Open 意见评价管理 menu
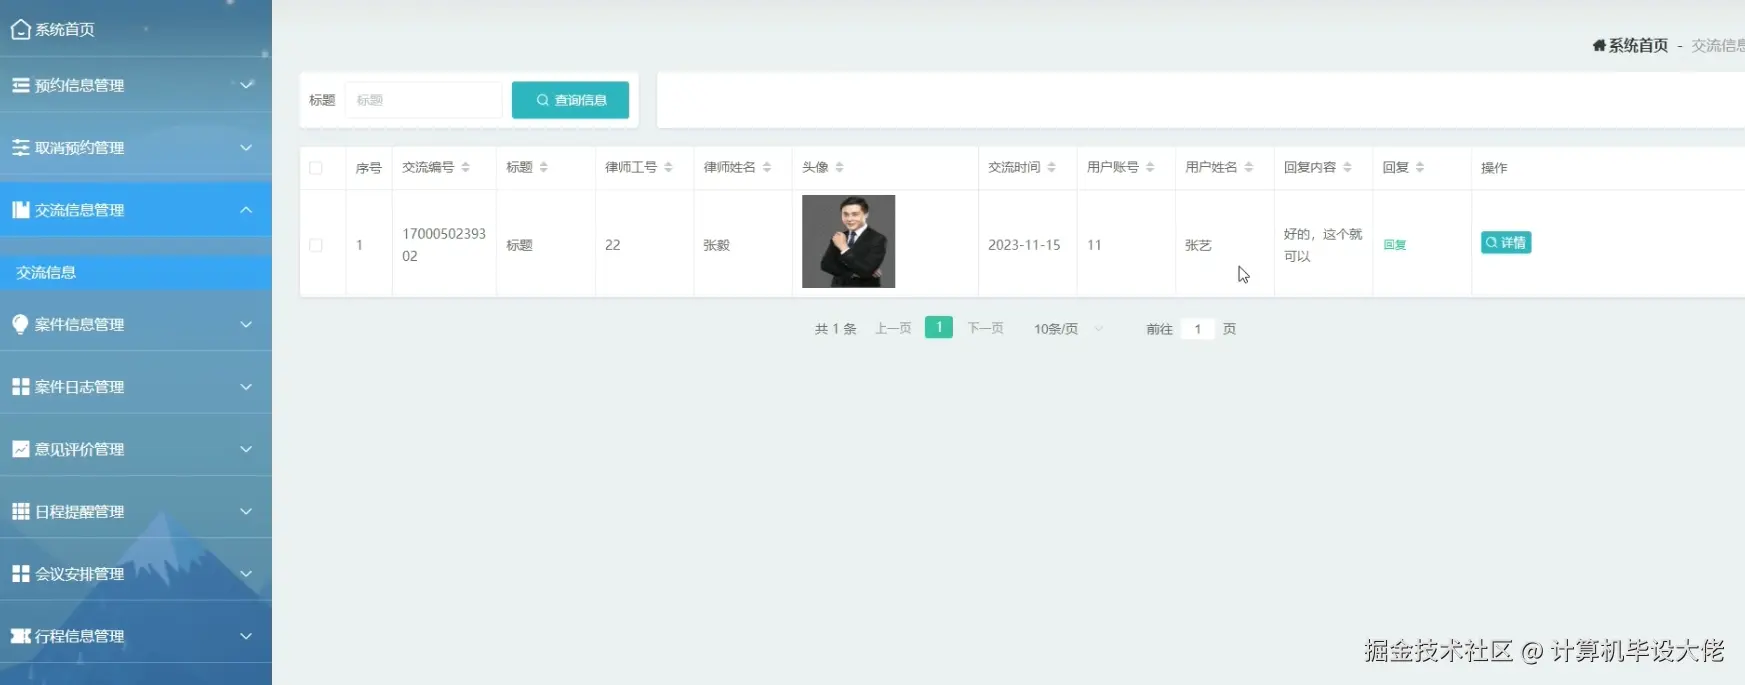 136,449
